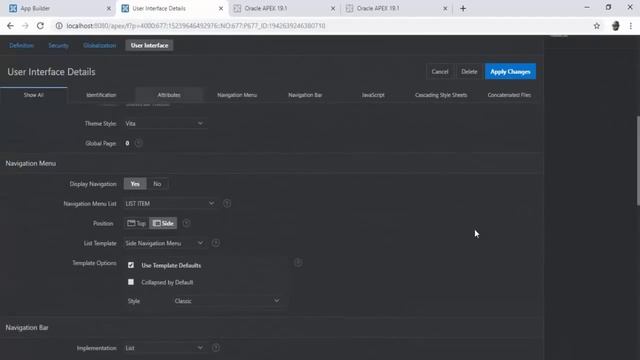640x360 pixels.
Task: Click the browser address bar URL
Action: click(196, 26)
